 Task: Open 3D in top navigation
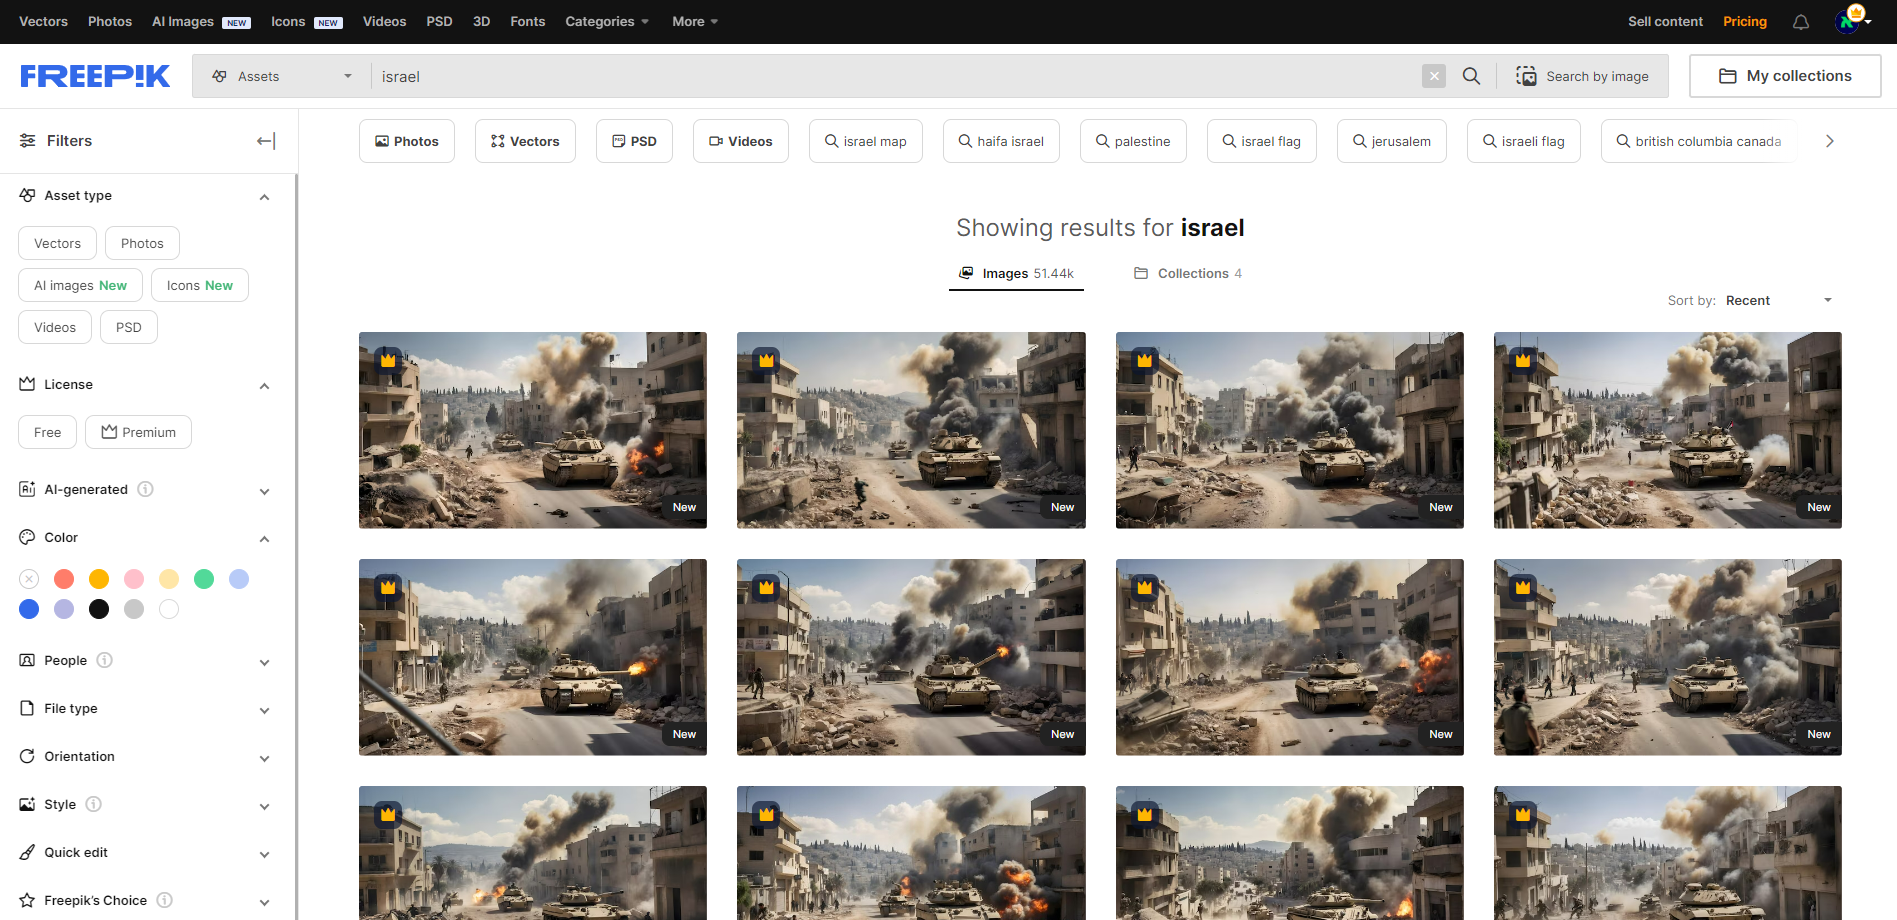tap(481, 21)
